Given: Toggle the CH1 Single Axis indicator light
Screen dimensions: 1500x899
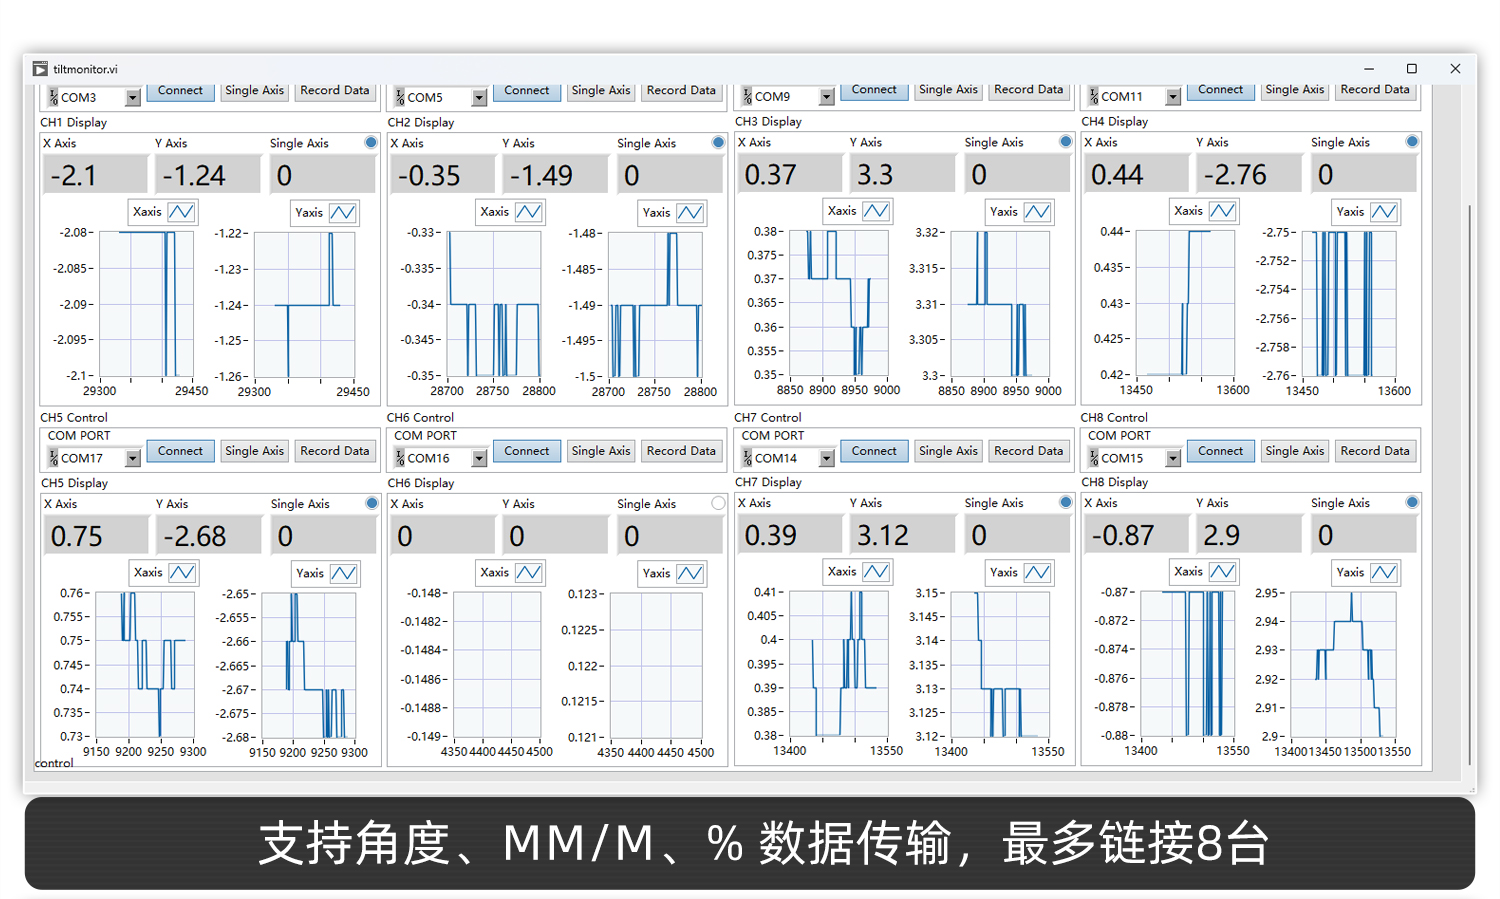Looking at the screenshot, I should [x=371, y=143].
